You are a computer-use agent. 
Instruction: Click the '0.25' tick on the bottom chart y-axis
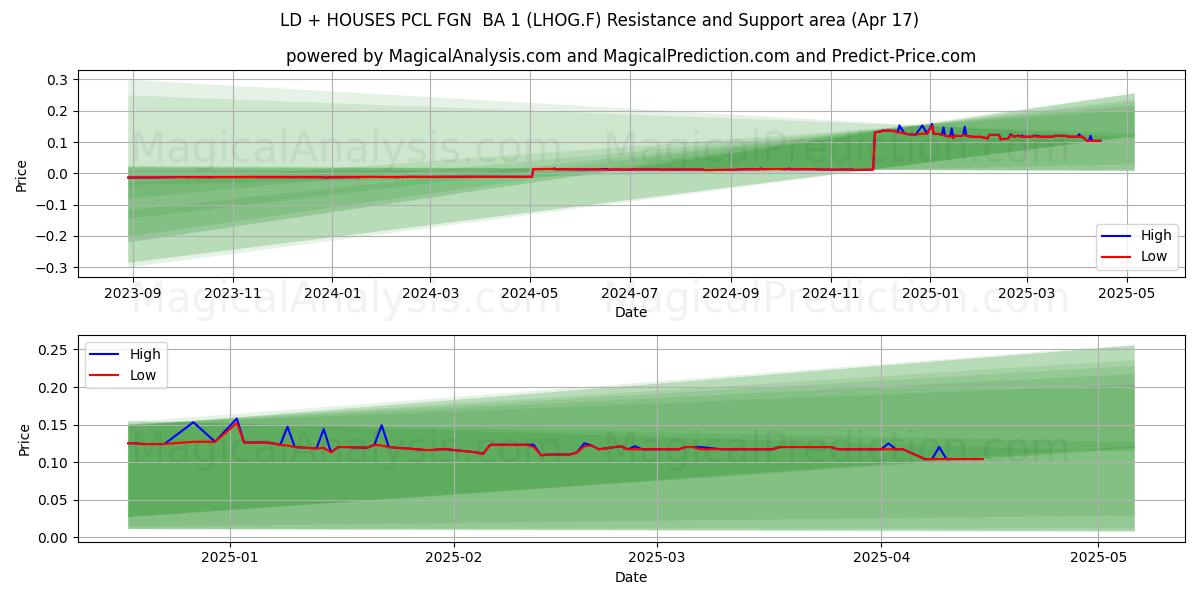(54, 350)
